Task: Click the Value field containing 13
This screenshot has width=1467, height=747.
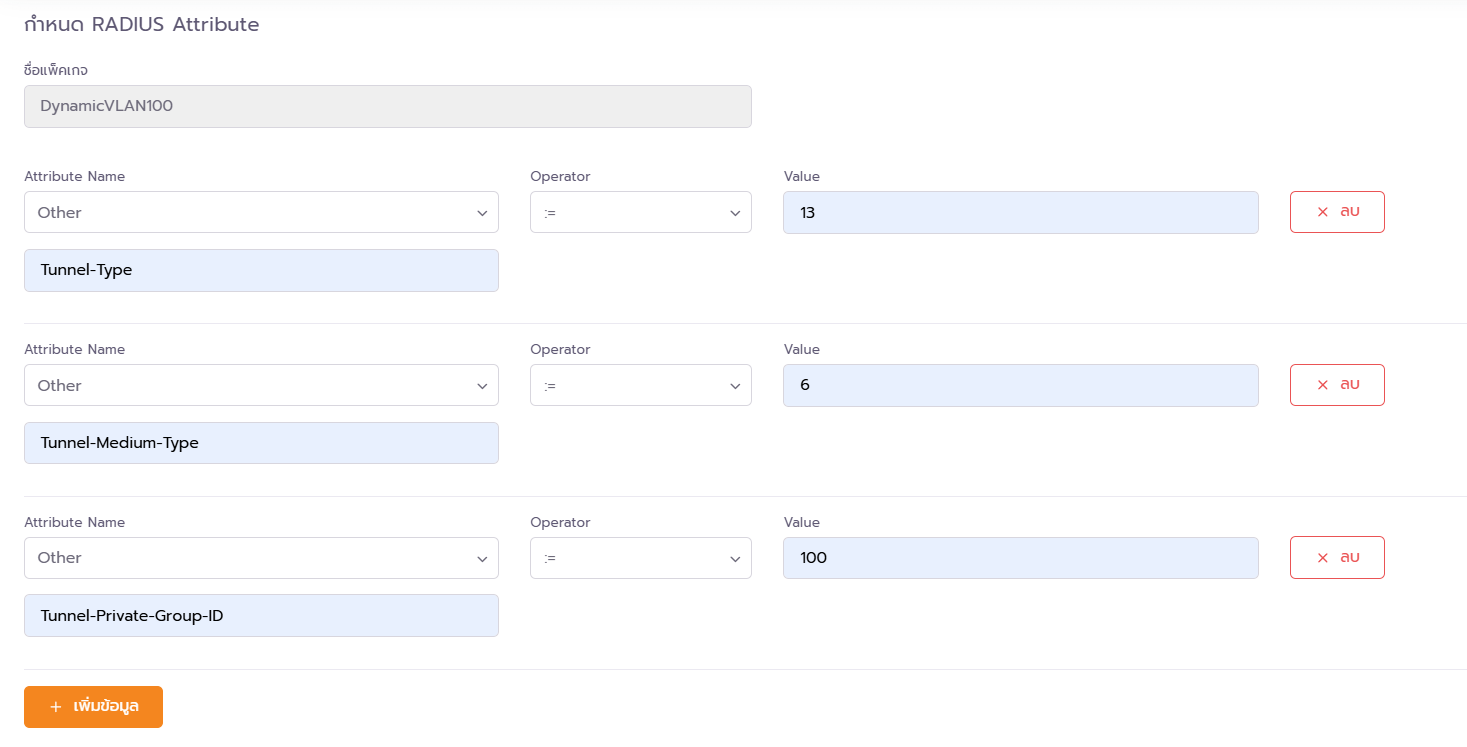Action: [x=1020, y=212]
